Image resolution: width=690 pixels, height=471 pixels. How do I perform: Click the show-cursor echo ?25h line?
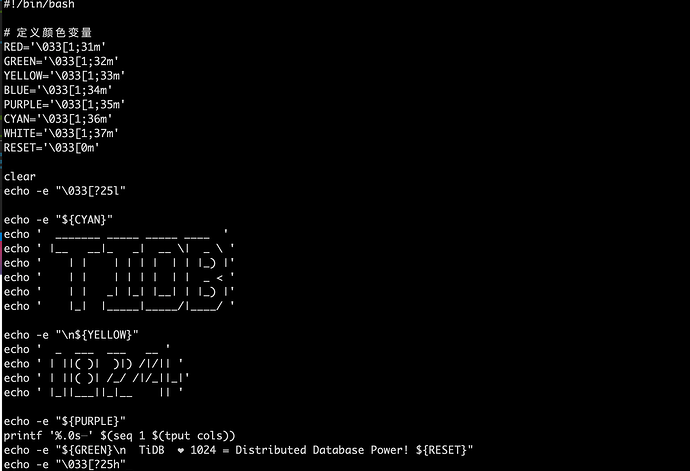[65, 464]
